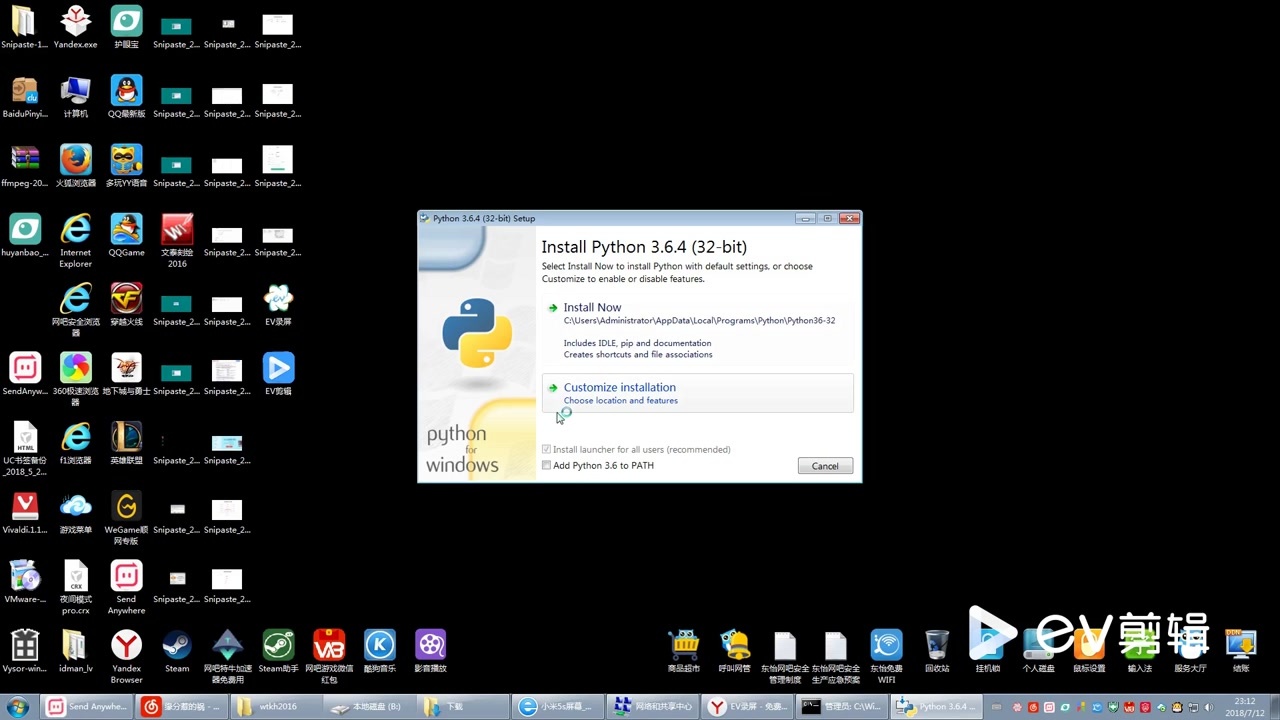Open 多玩YY语音 desktop icon
The height and width of the screenshot is (720, 1280).
pyautogui.click(x=126, y=166)
